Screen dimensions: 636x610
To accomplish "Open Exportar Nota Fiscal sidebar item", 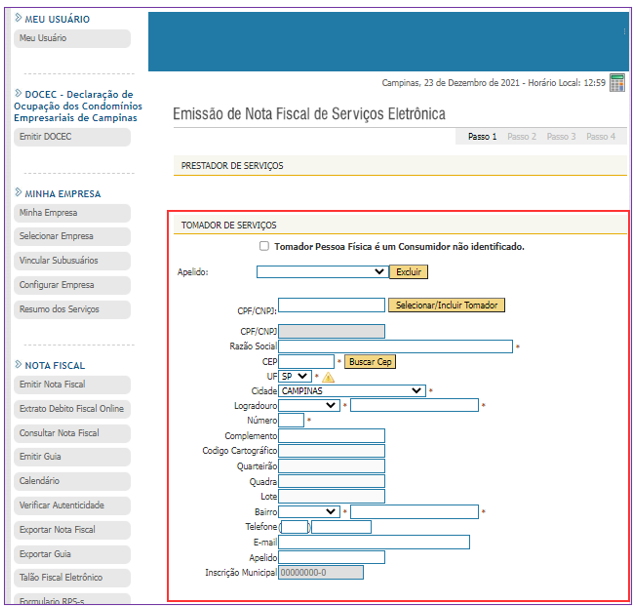I will click(x=72, y=530).
